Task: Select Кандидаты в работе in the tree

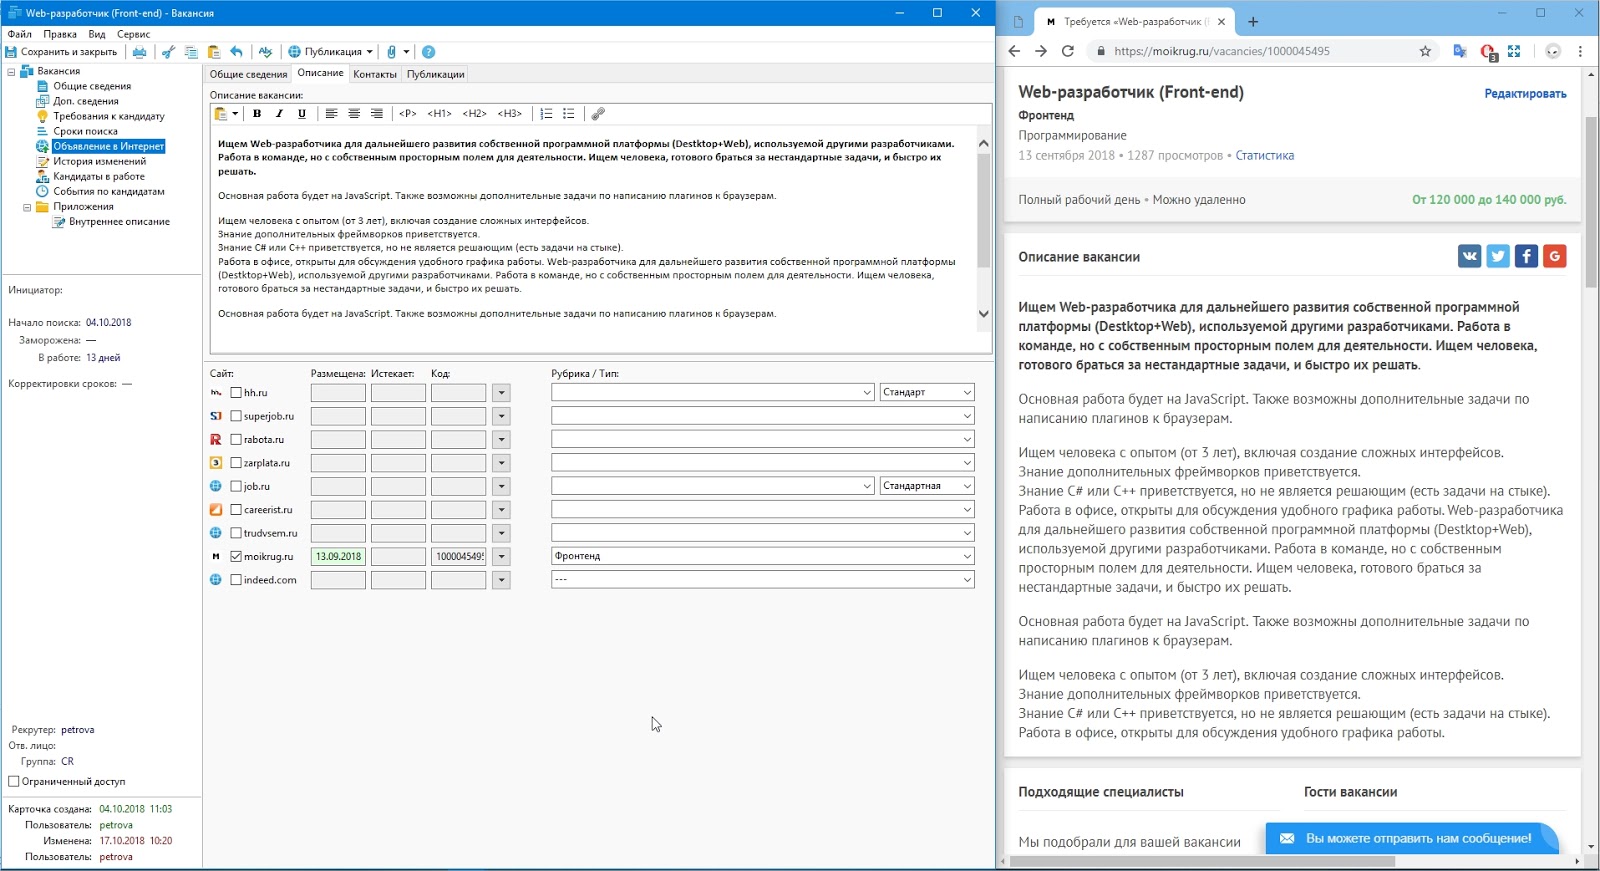Action: 99,176
